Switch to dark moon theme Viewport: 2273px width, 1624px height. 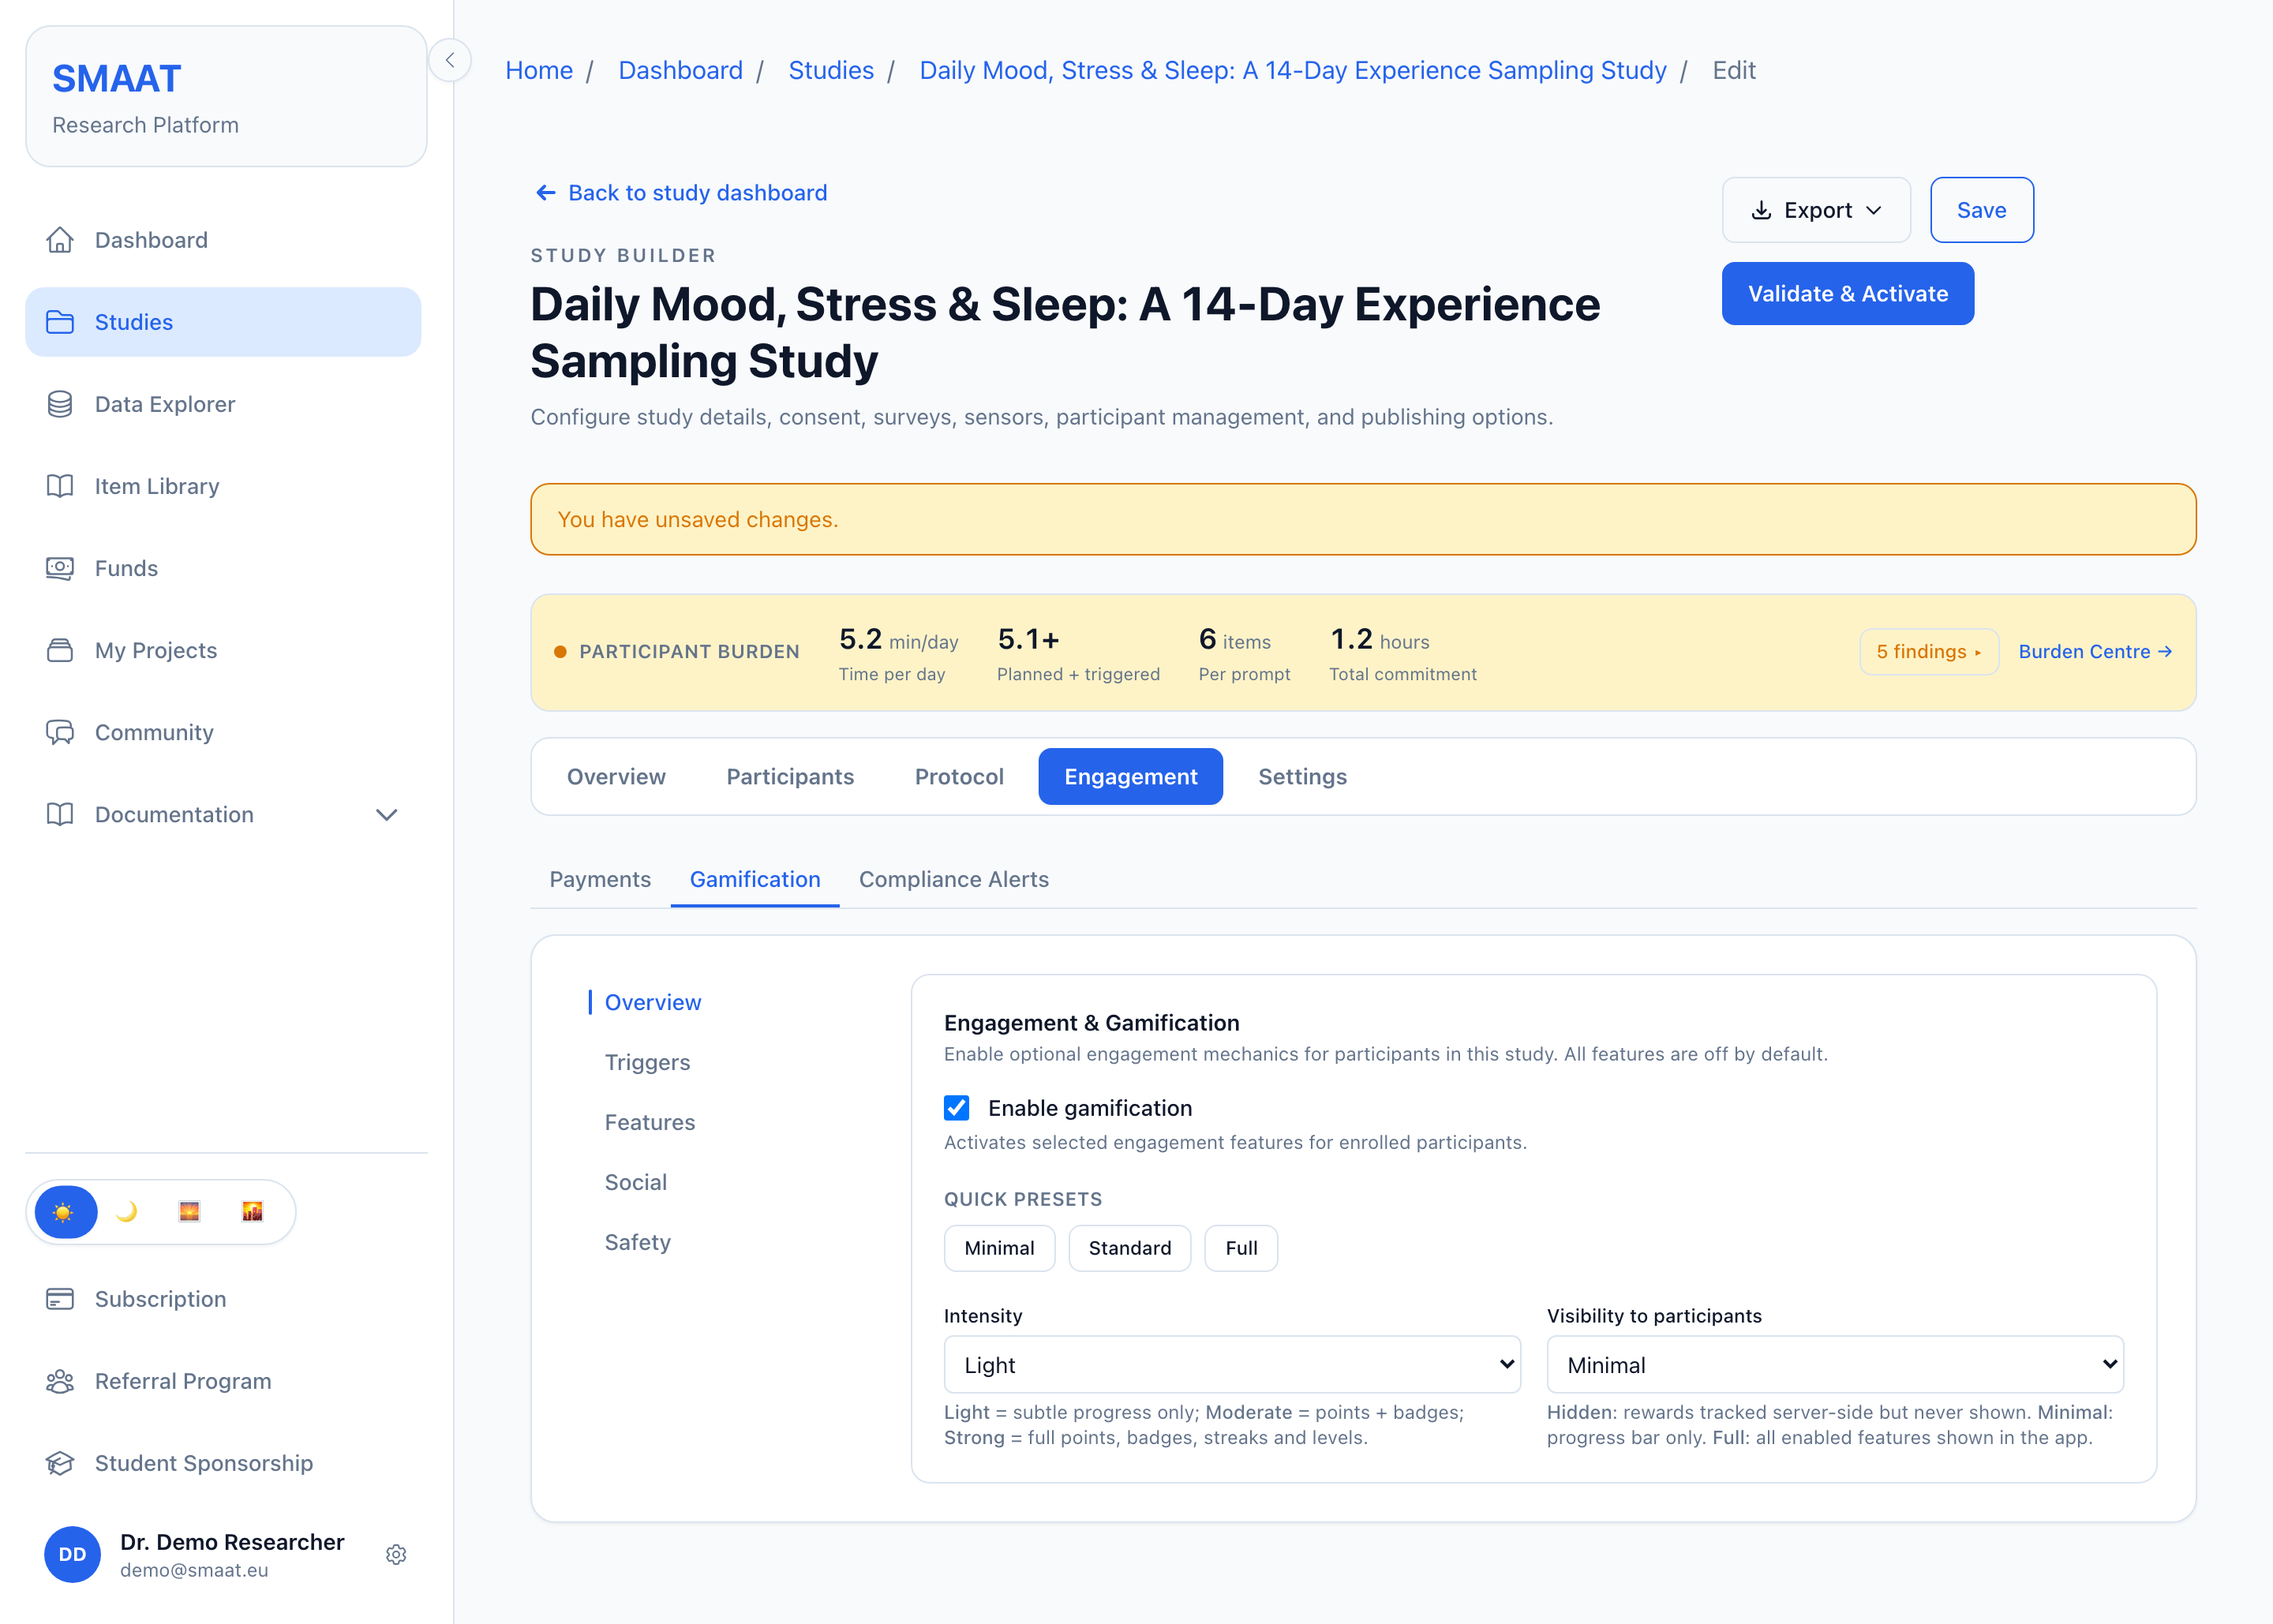click(127, 1212)
